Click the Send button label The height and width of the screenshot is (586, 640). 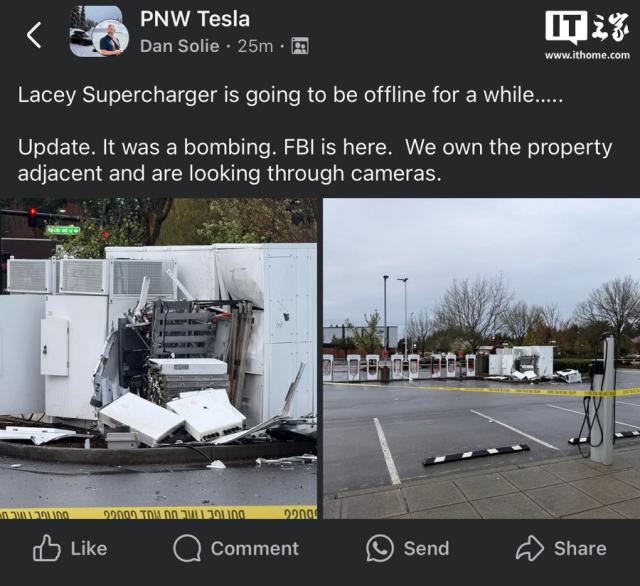pyautogui.click(x=427, y=548)
